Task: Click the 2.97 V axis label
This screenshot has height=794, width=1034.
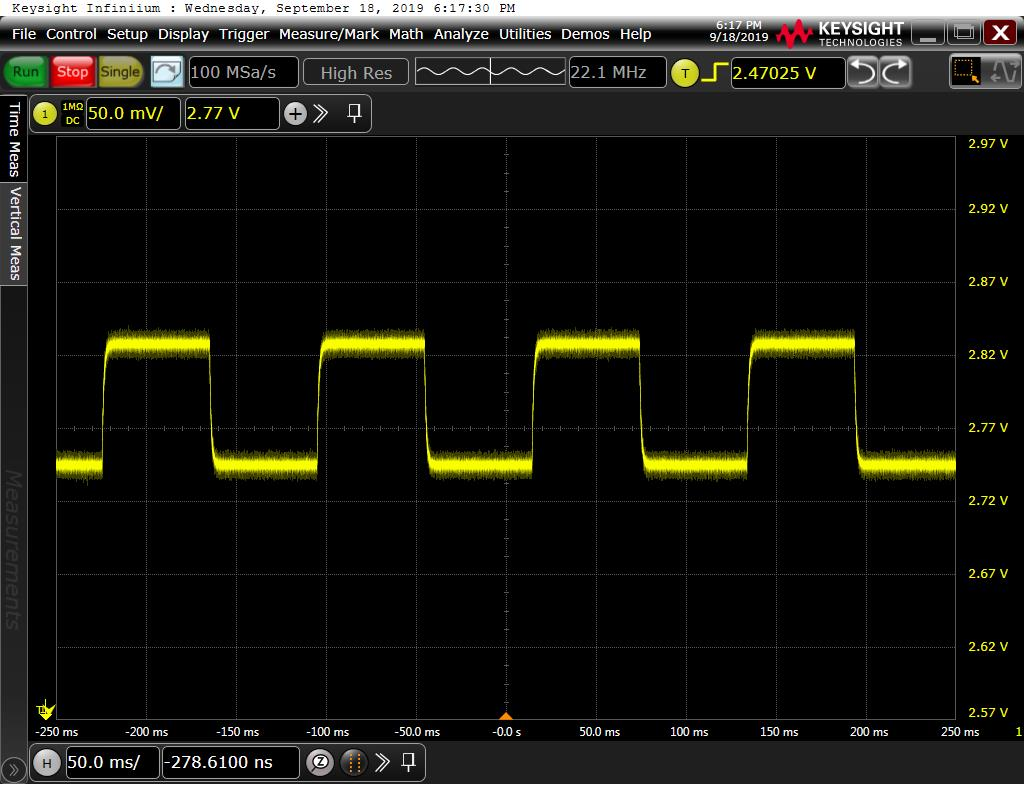Action: click(988, 144)
